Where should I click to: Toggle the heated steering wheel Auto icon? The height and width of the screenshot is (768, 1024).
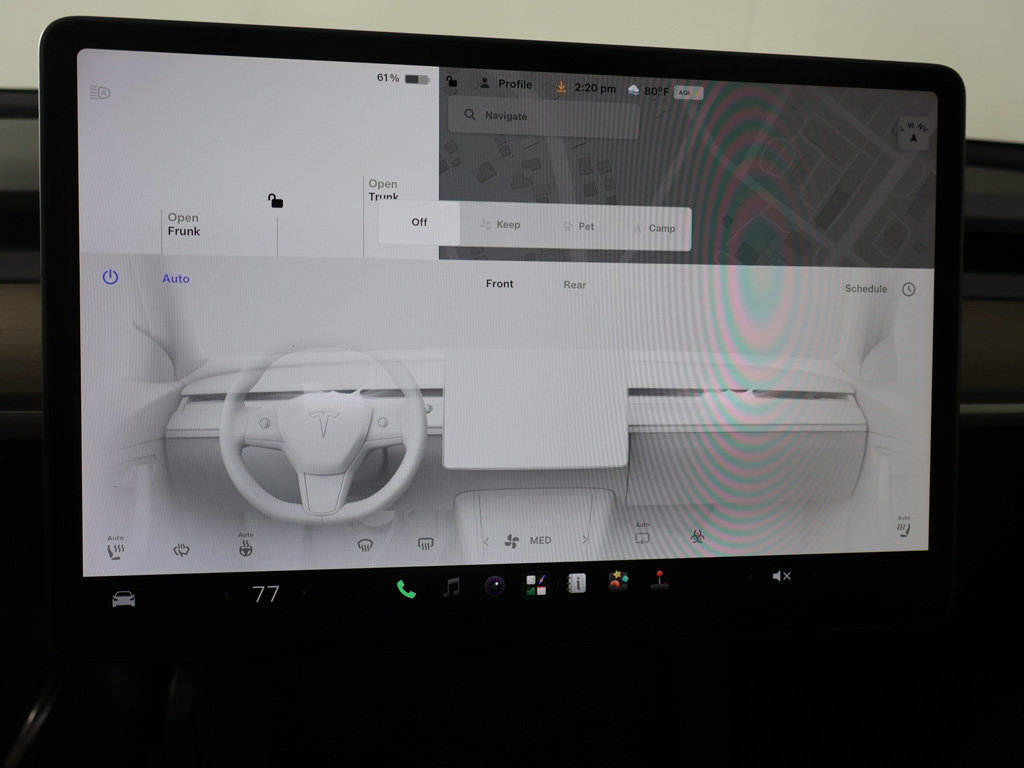coord(246,545)
